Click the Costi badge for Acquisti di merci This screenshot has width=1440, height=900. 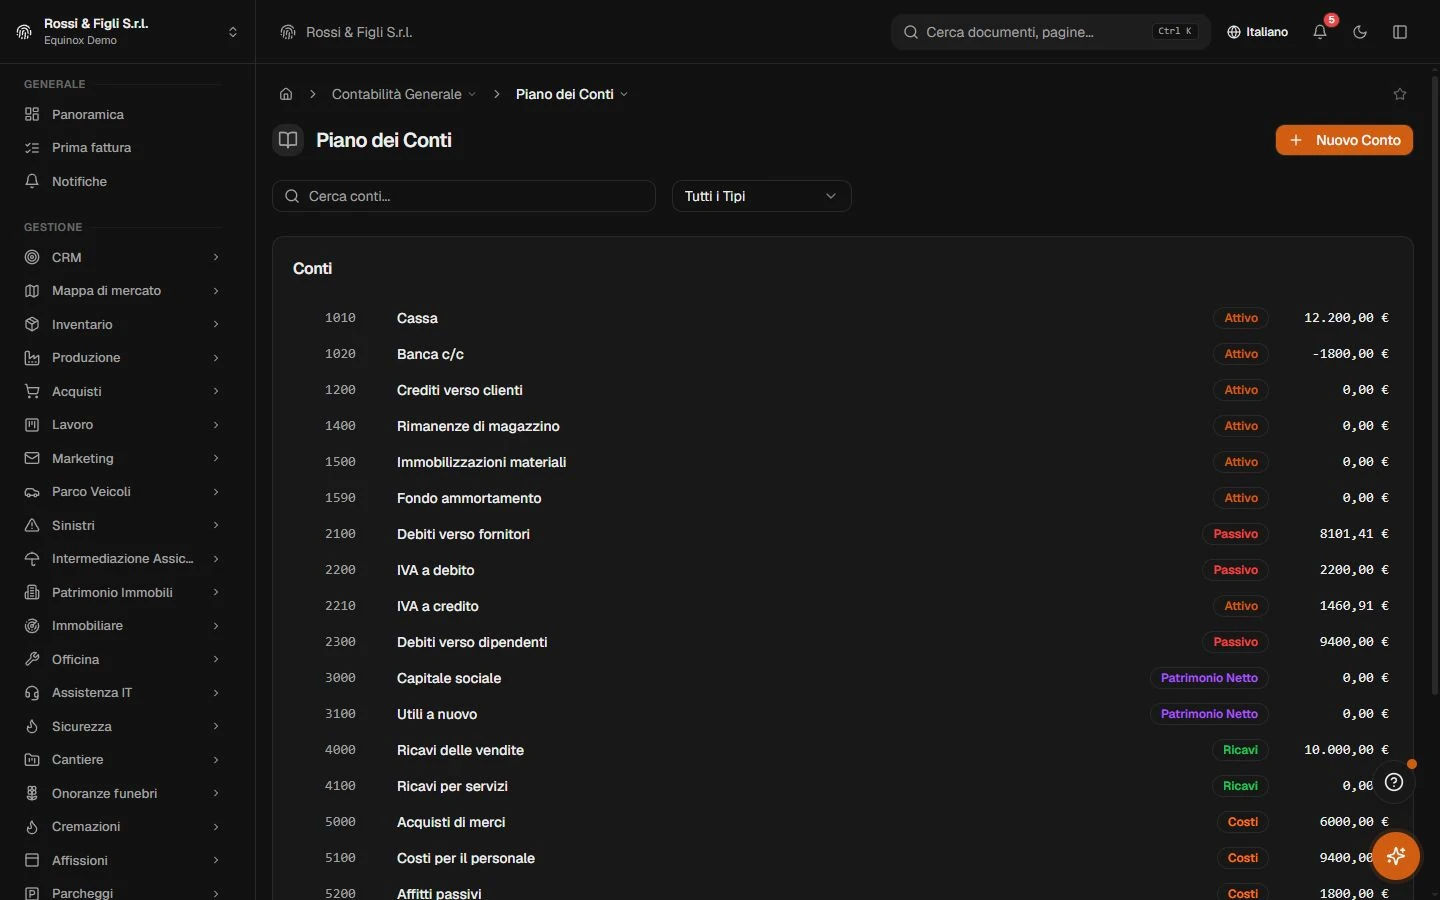point(1243,822)
